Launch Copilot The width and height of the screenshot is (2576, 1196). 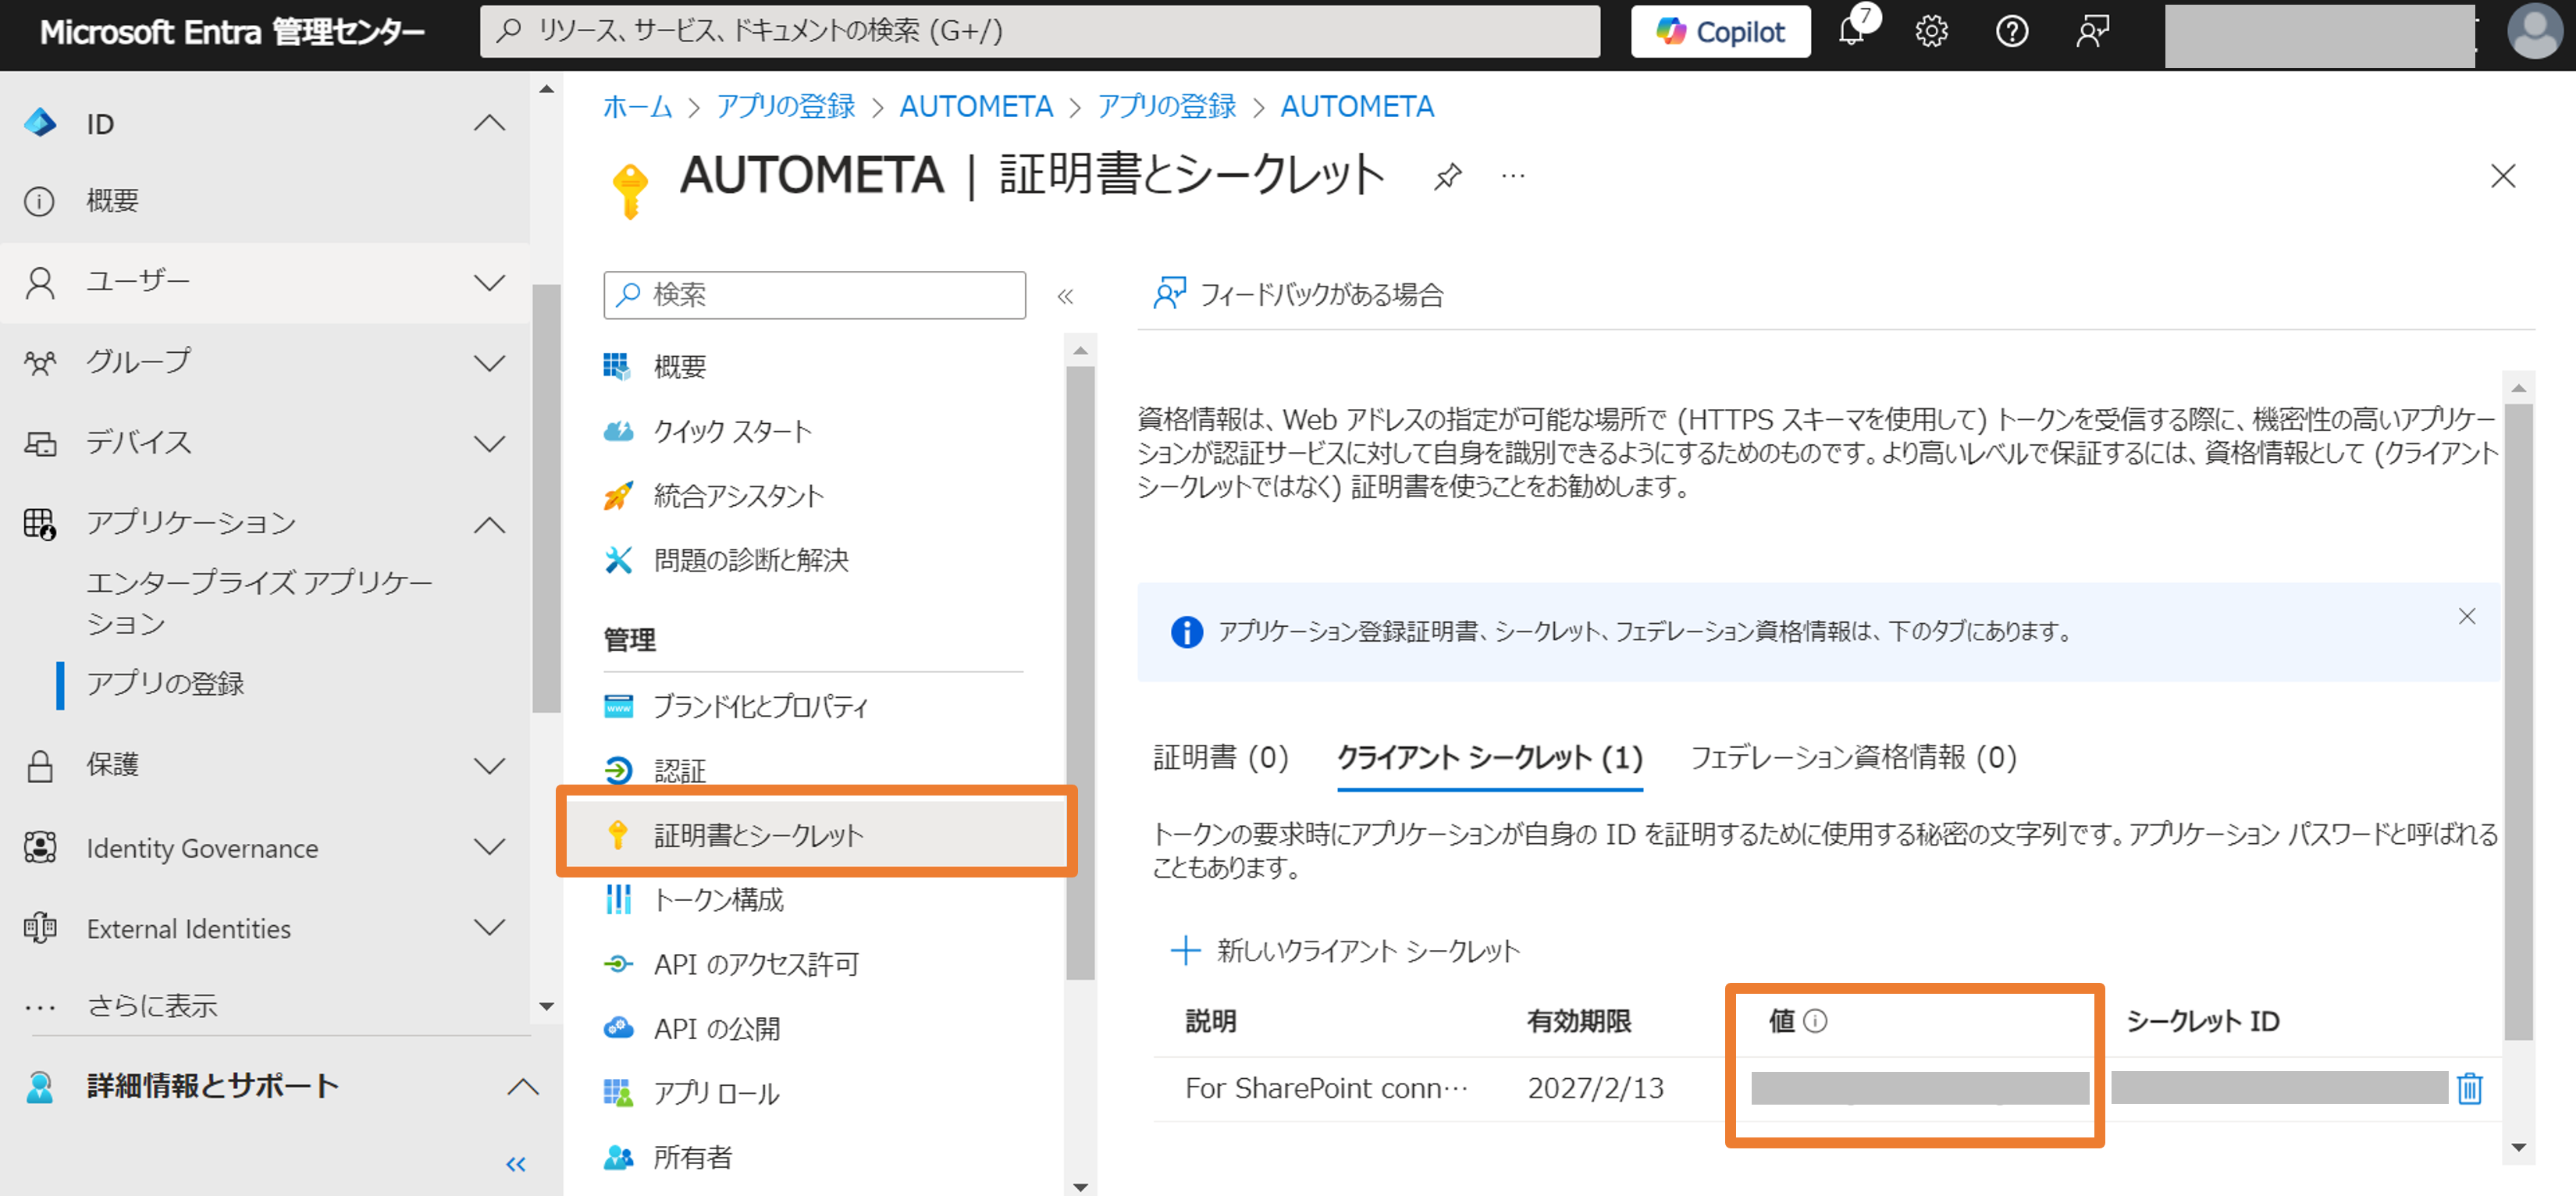pos(1720,32)
